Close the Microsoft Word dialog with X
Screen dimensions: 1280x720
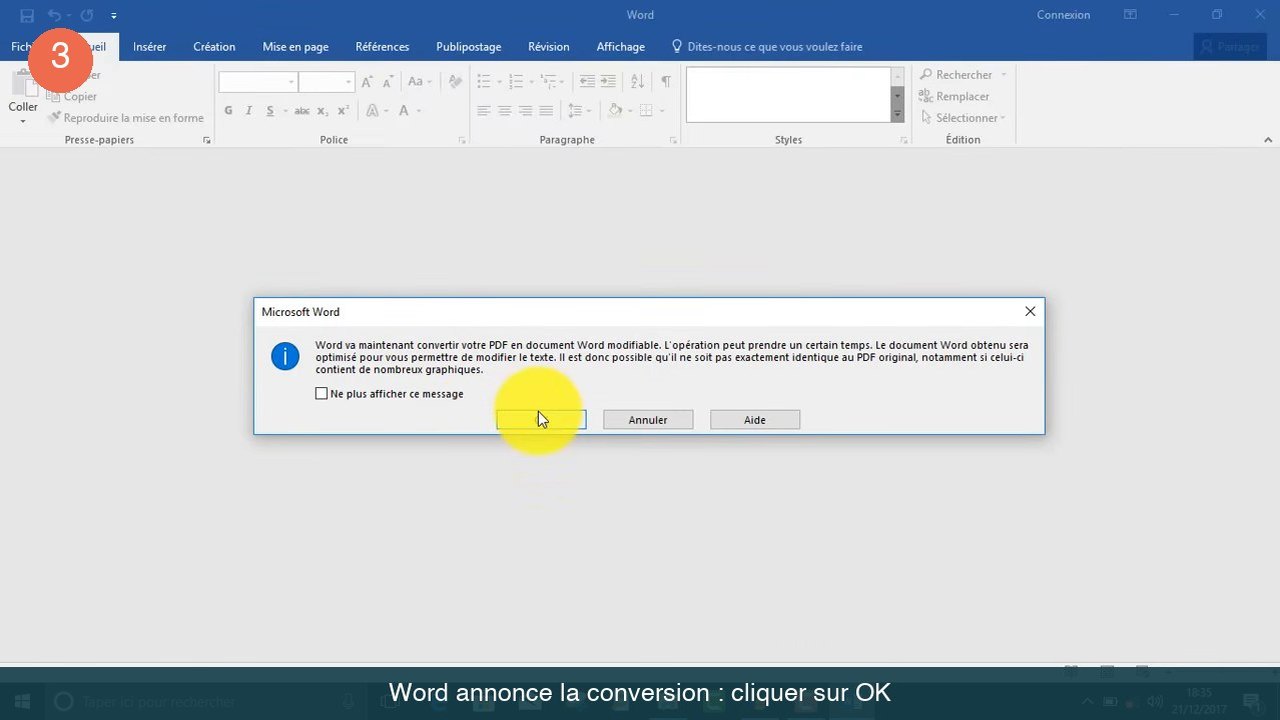(x=1030, y=312)
